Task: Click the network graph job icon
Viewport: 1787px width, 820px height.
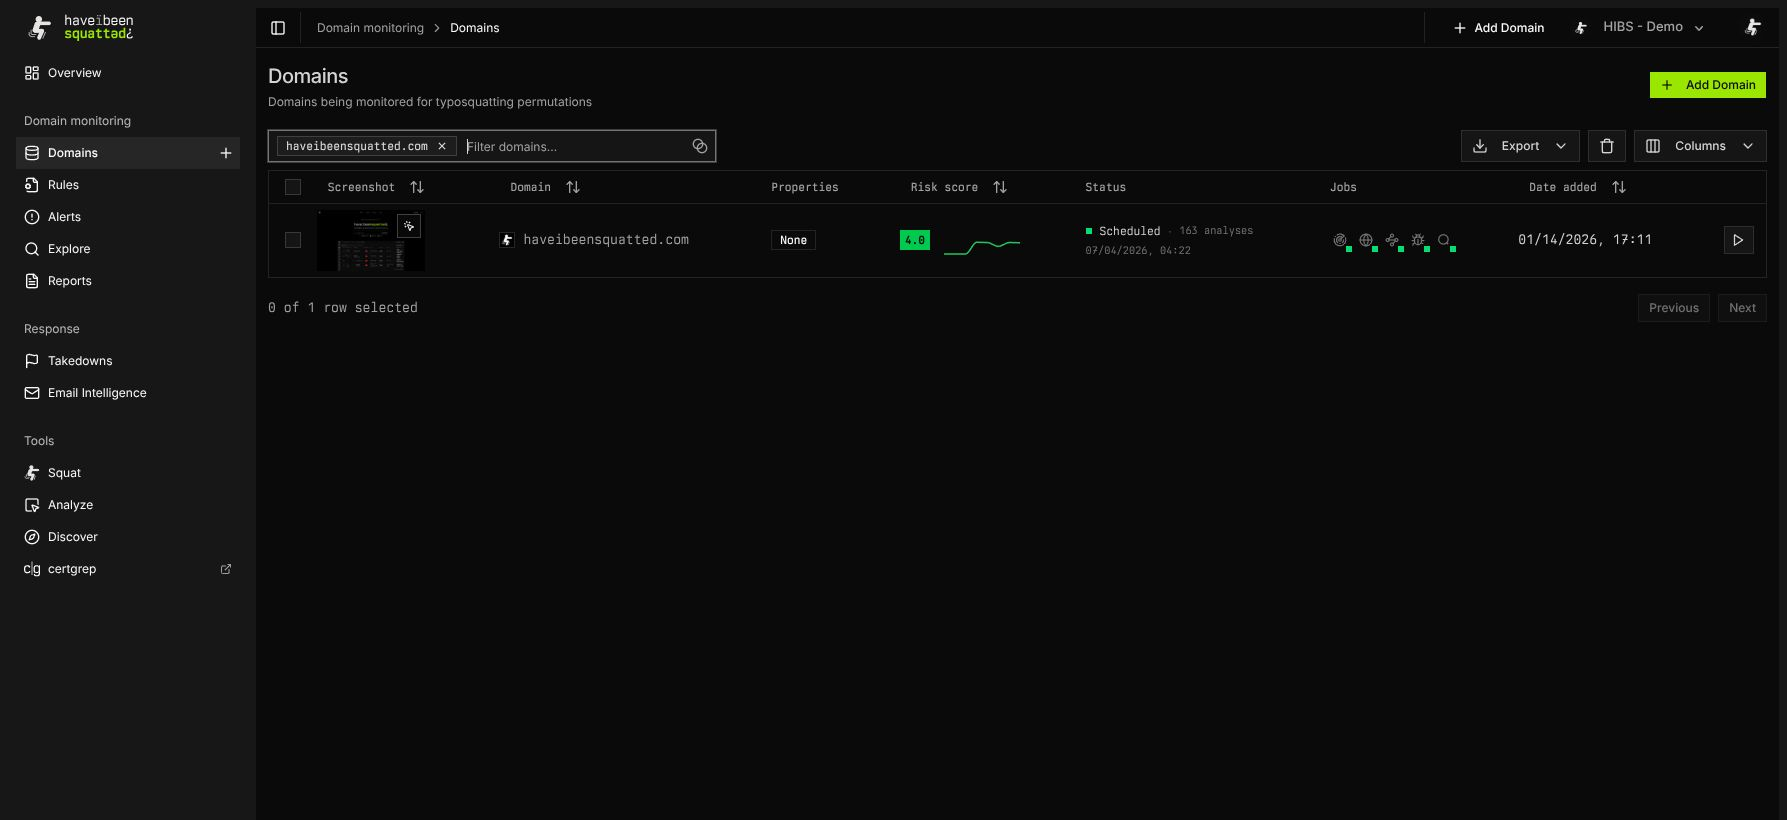Action: click(x=1392, y=240)
